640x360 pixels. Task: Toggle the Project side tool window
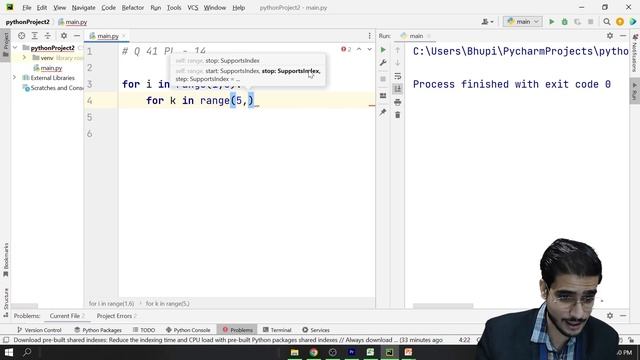5,44
